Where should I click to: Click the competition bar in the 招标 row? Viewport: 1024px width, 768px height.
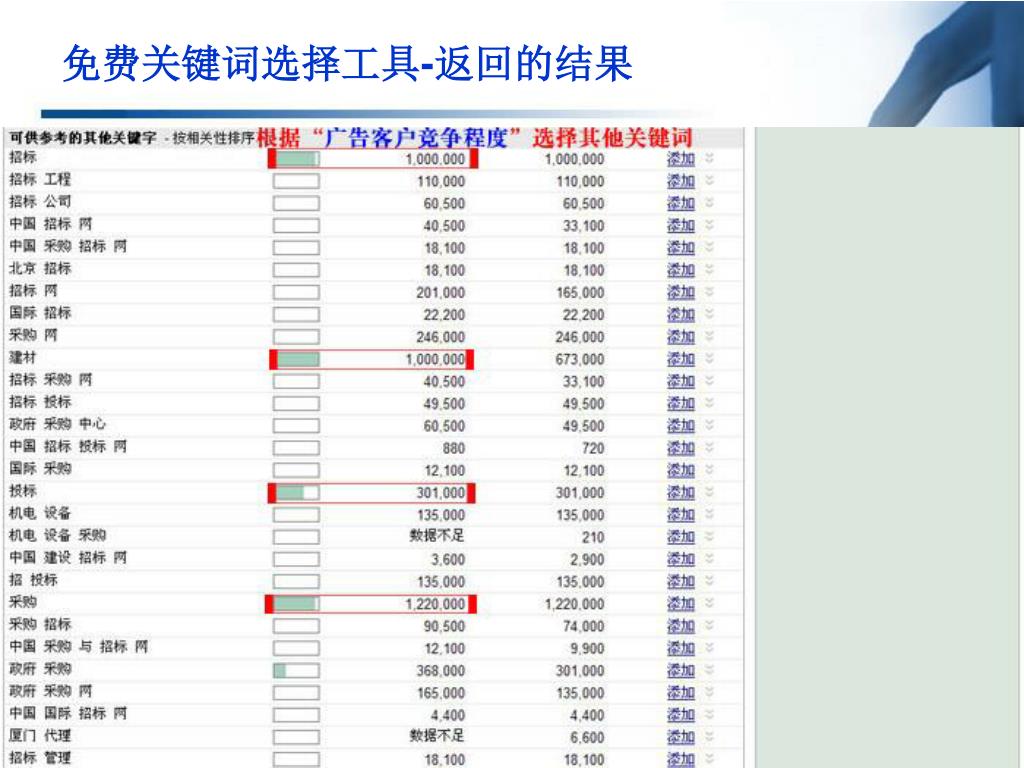tap(296, 159)
